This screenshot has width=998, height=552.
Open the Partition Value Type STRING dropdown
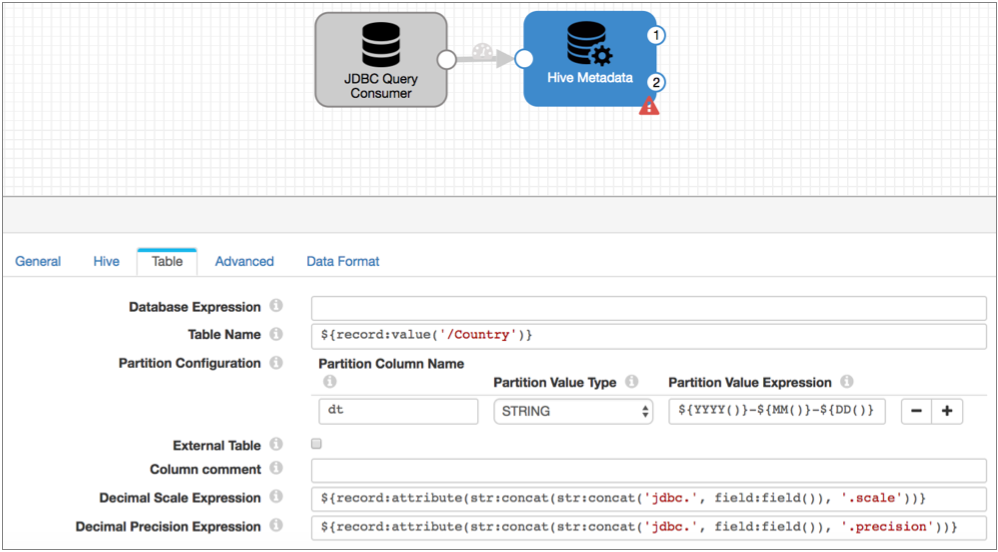[574, 411]
